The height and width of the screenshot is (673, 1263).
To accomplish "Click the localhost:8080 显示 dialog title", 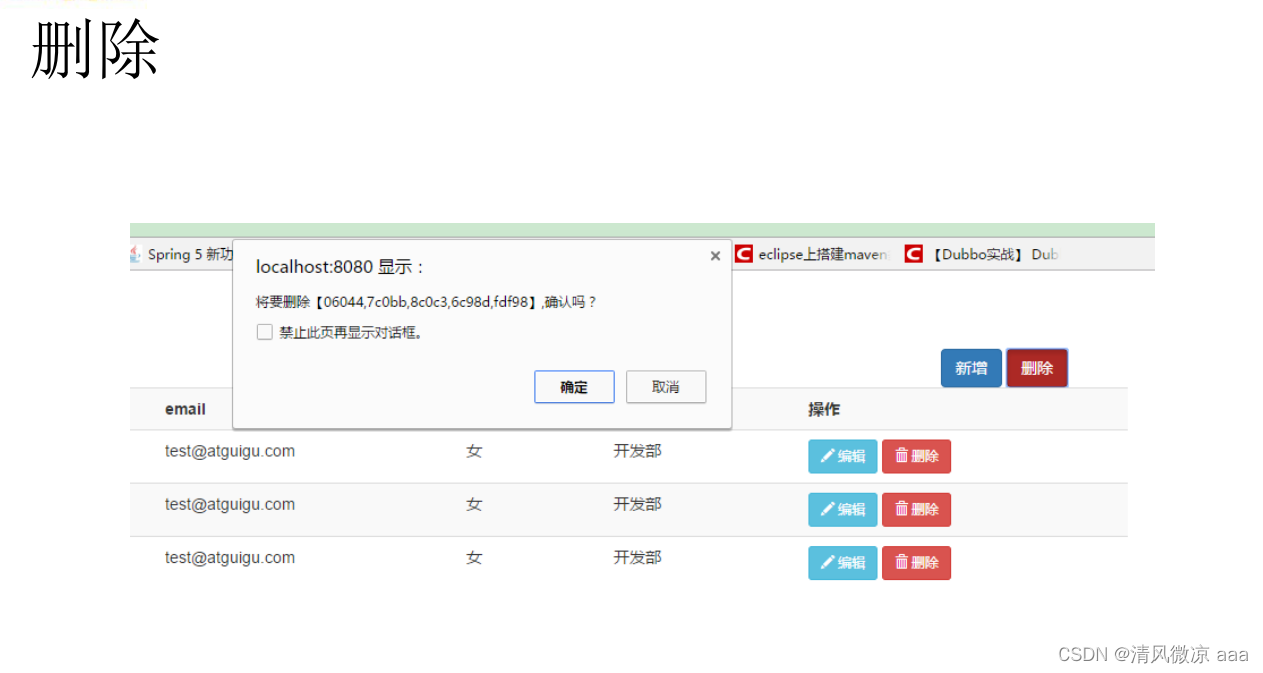I will 341,267.
